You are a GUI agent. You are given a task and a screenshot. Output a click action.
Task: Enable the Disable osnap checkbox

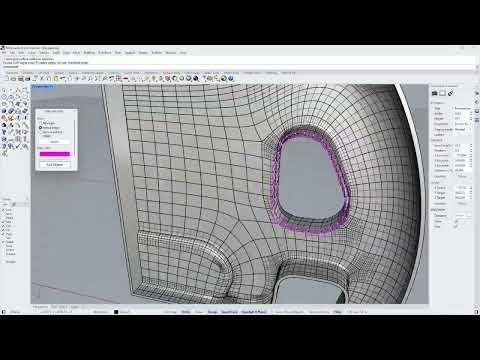click(3, 262)
